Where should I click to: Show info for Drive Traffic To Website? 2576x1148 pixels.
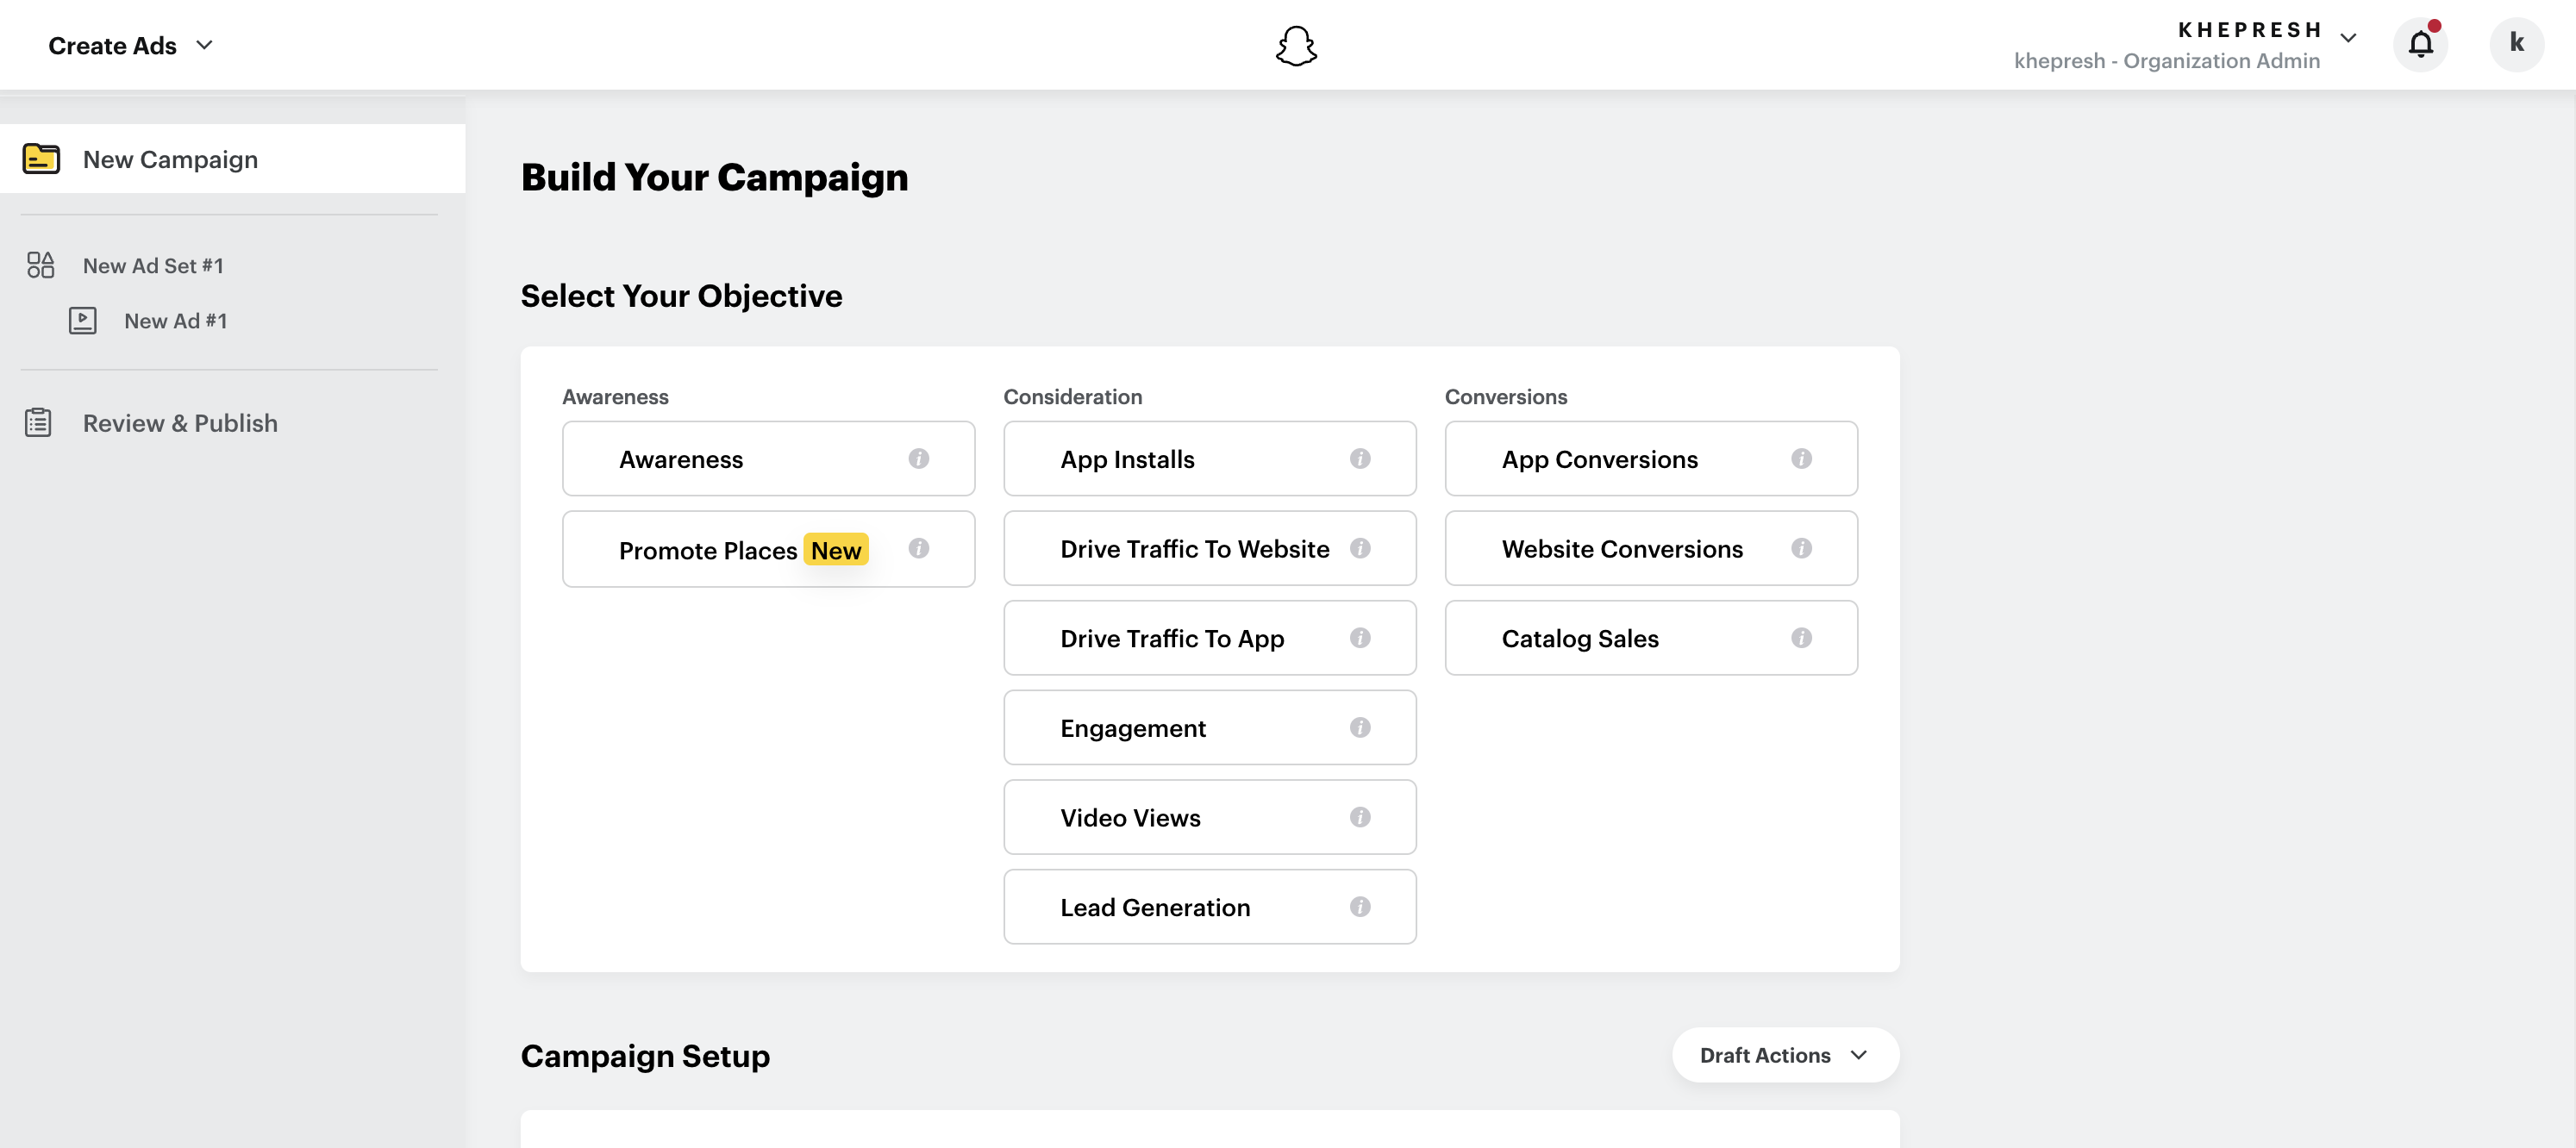[1359, 548]
